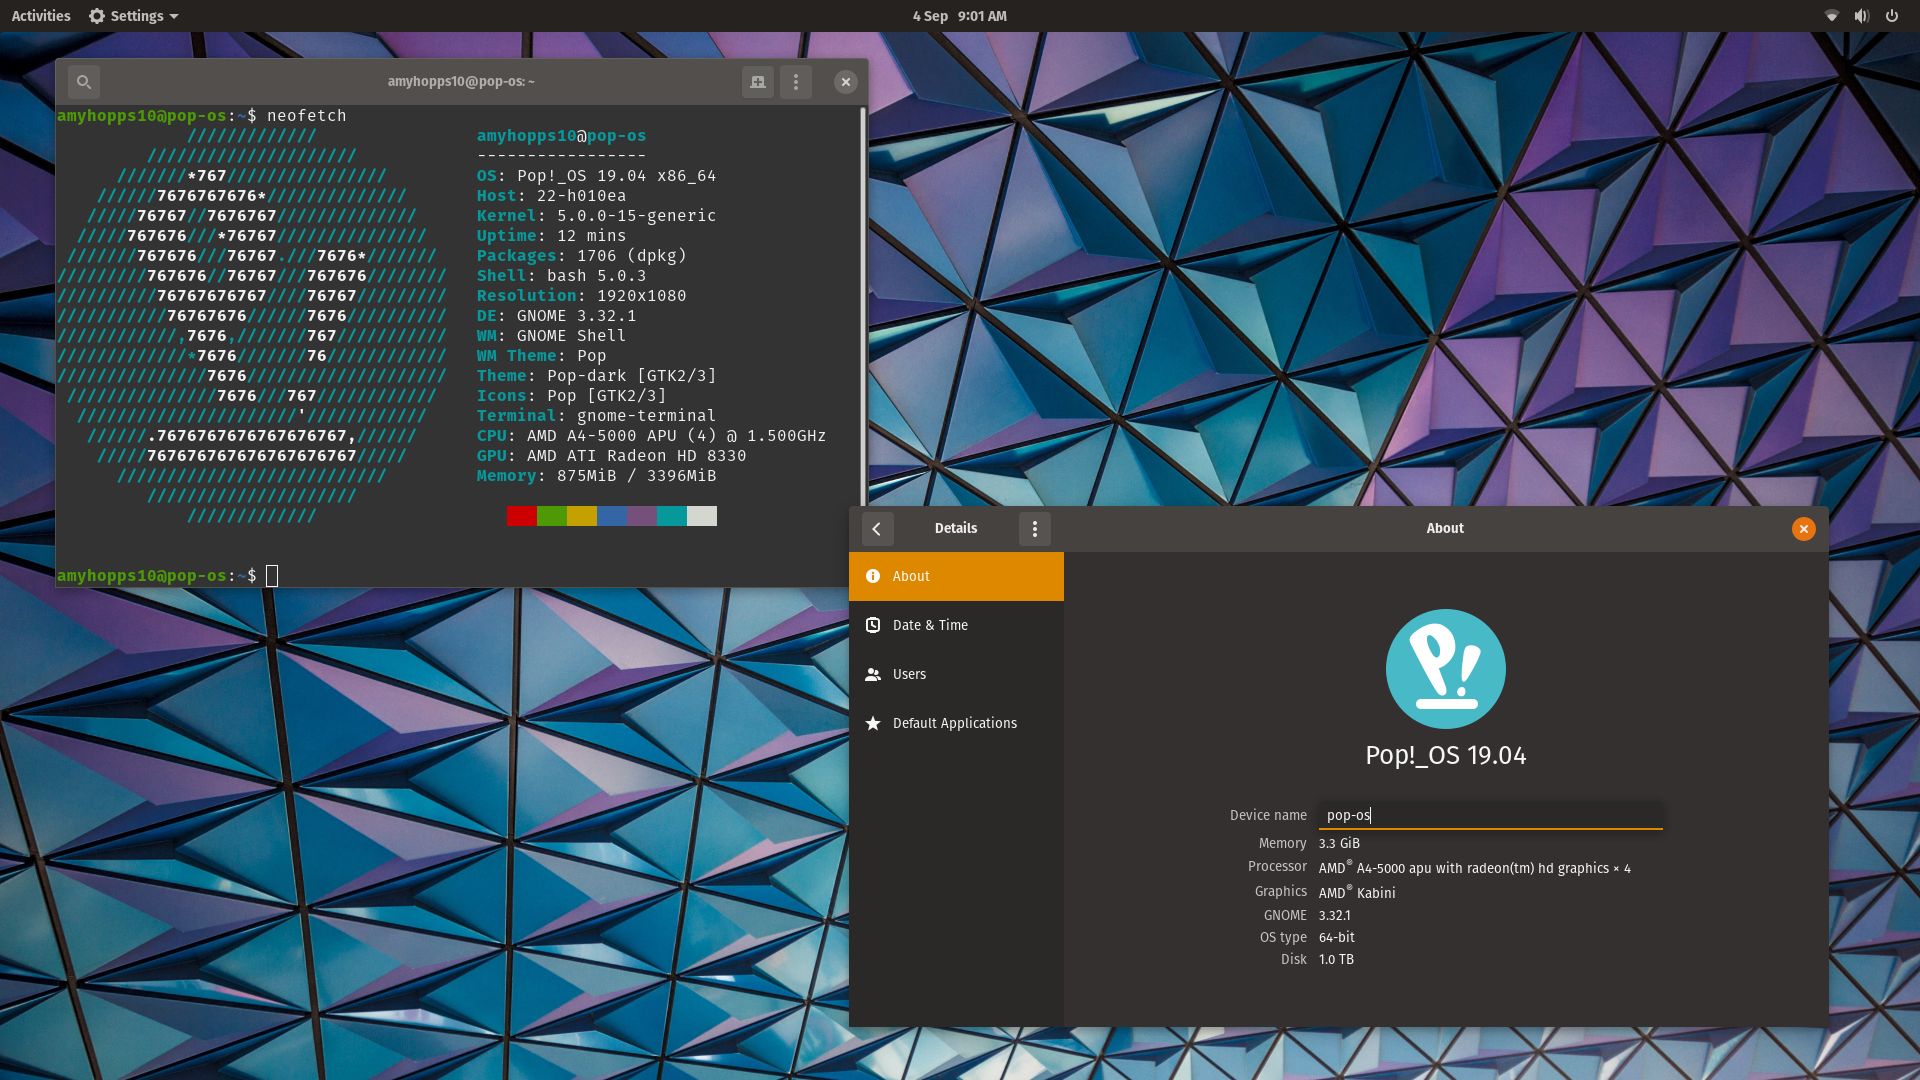The image size is (1920, 1080).
Task: Open the terminal search icon
Action: click(x=84, y=82)
